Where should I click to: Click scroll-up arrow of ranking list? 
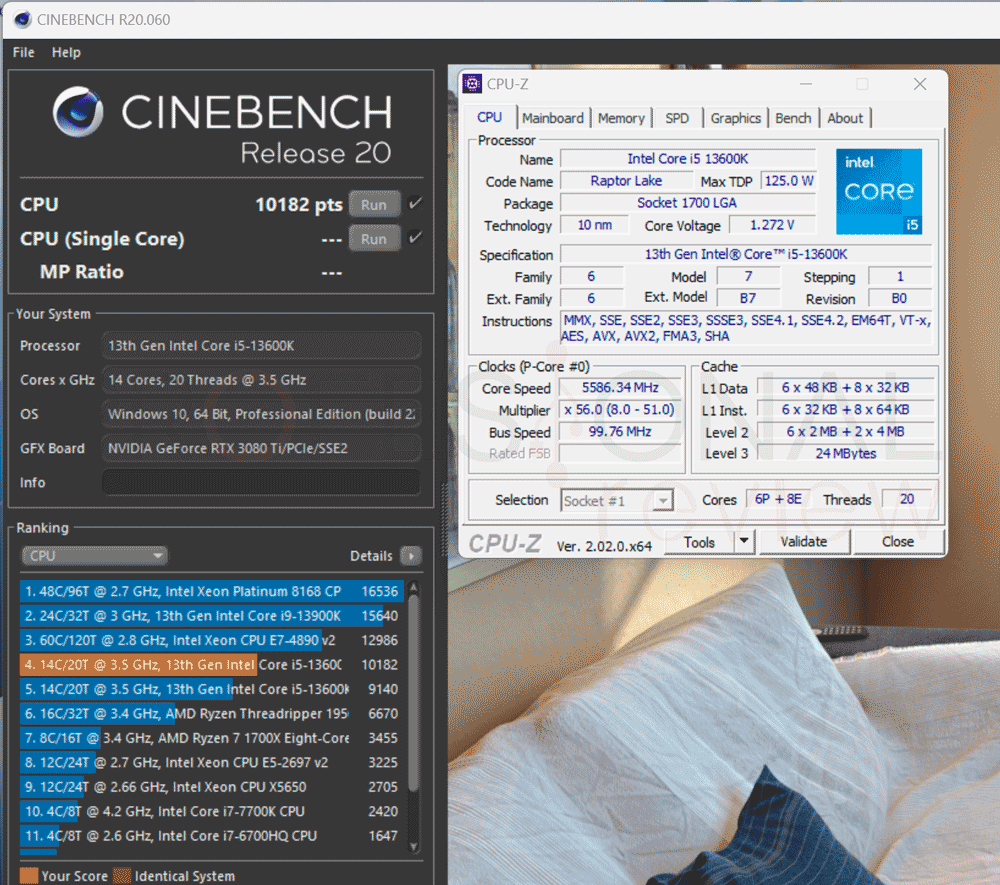point(413,587)
